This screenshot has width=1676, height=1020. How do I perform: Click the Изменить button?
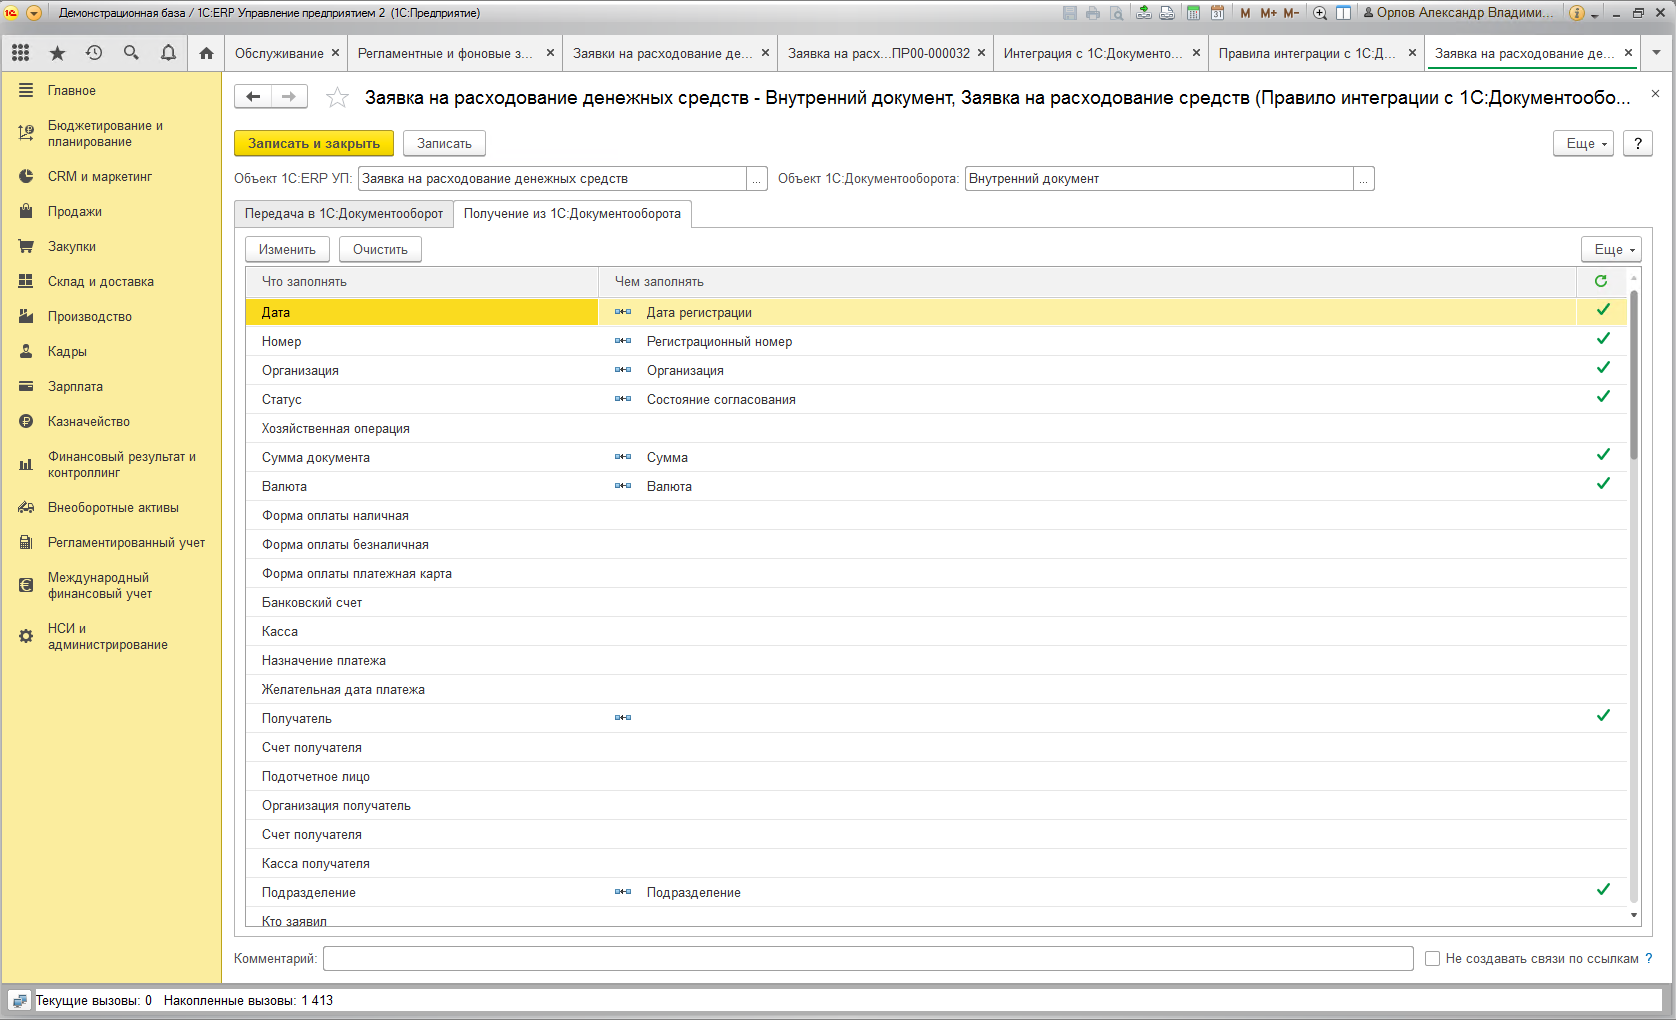[x=287, y=249]
